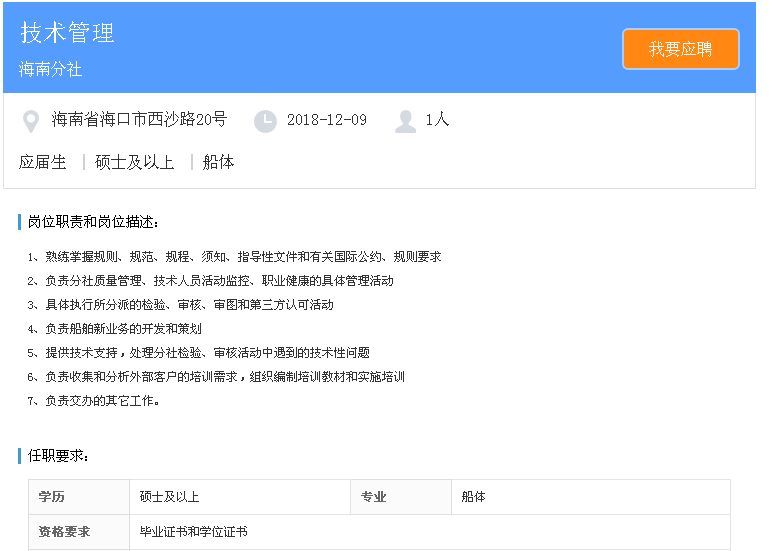Click the date 2018-12-09
The image size is (770, 551).
click(x=327, y=120)
